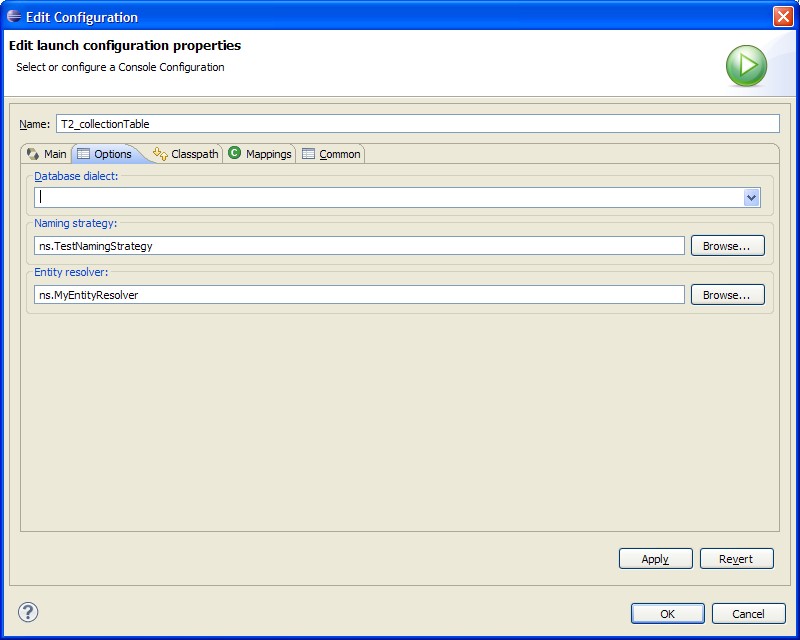Click the Common tab table icon
The height and width of the screenshot is (640, 800).
[308, 154]
